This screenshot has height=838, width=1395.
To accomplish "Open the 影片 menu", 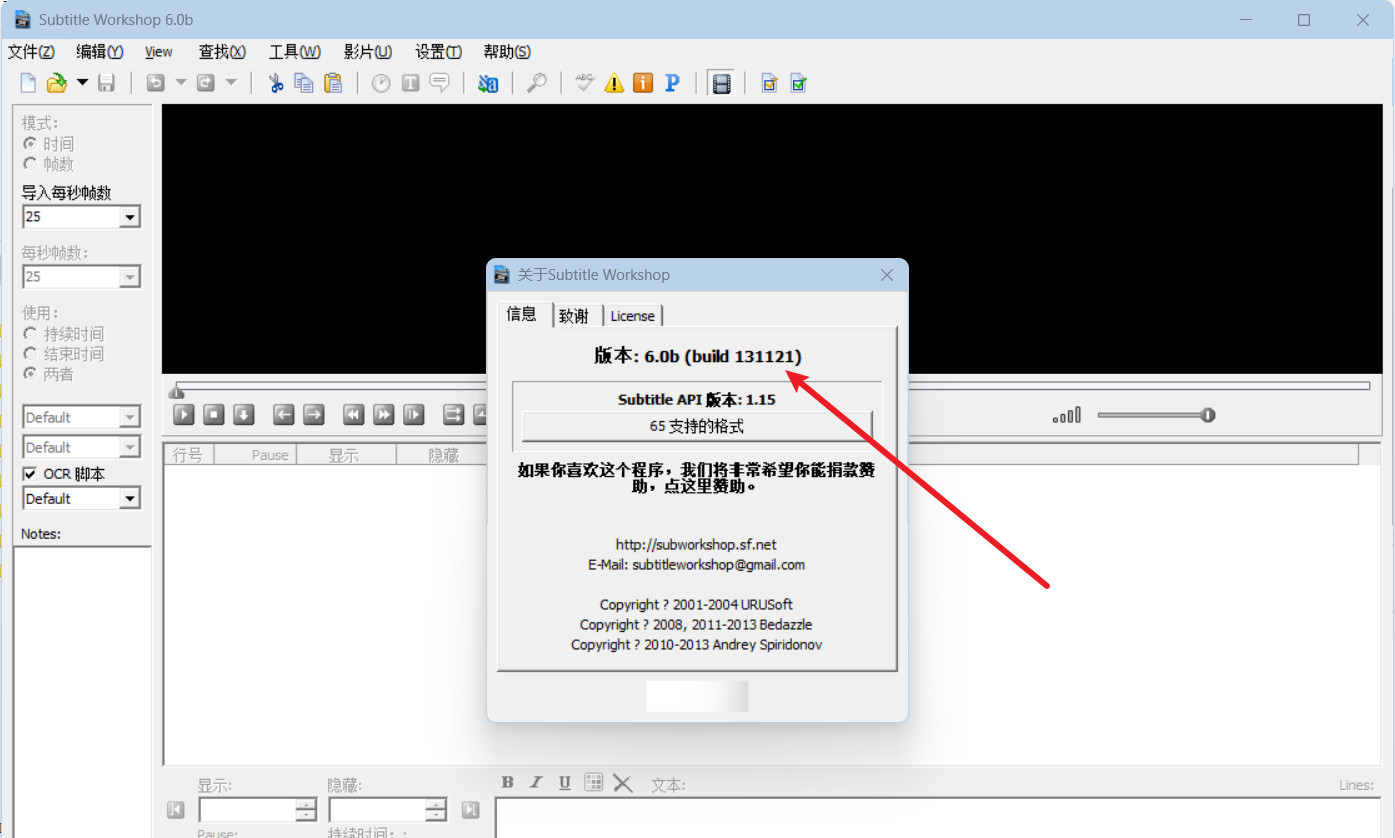I will tap(368, 52).
